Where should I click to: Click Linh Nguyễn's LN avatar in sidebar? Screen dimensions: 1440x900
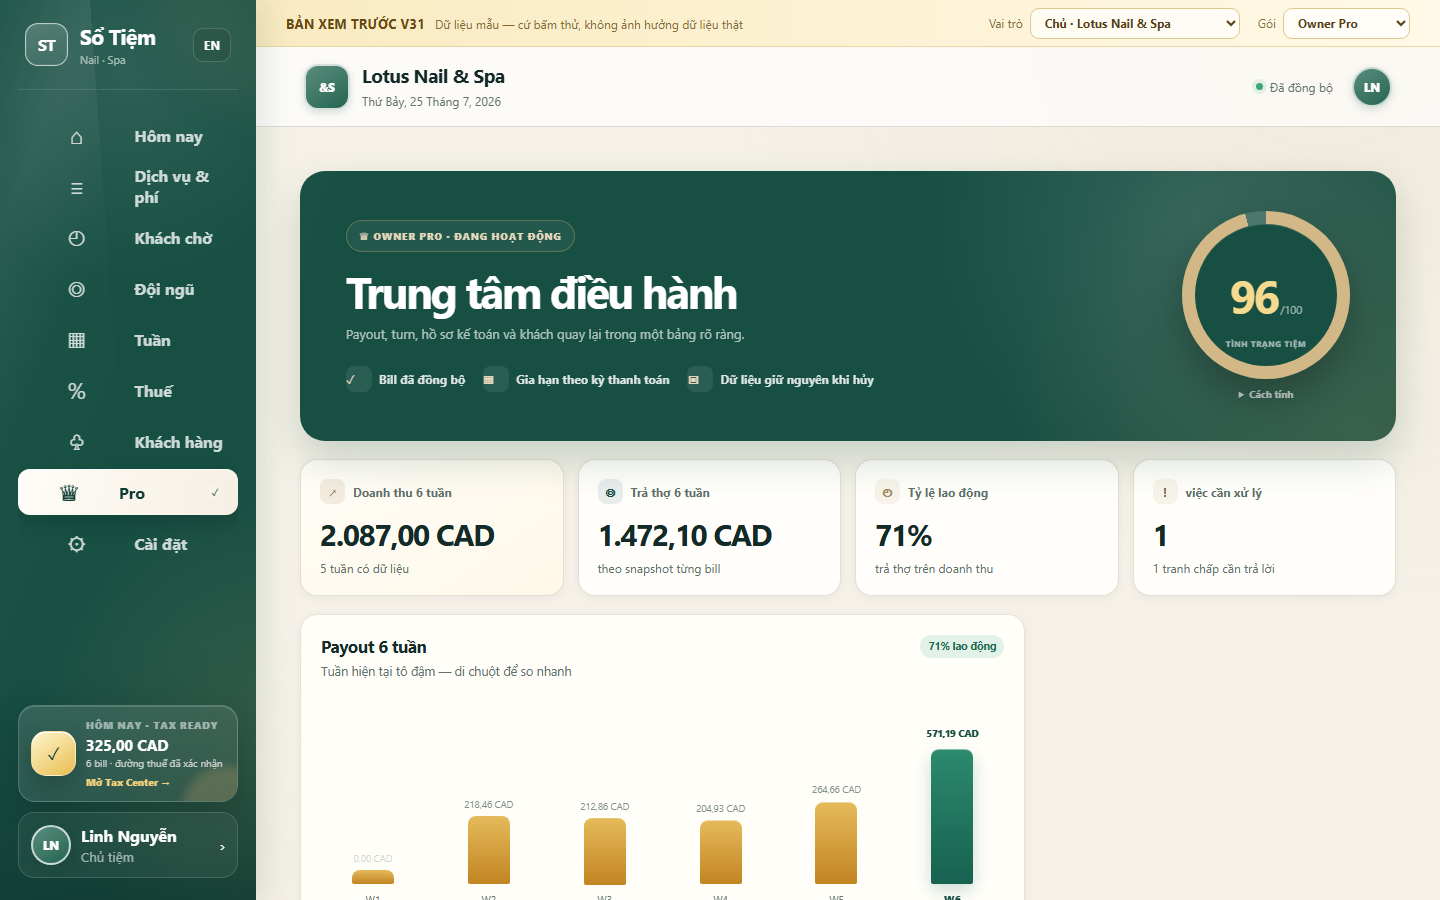pos(51,845)
